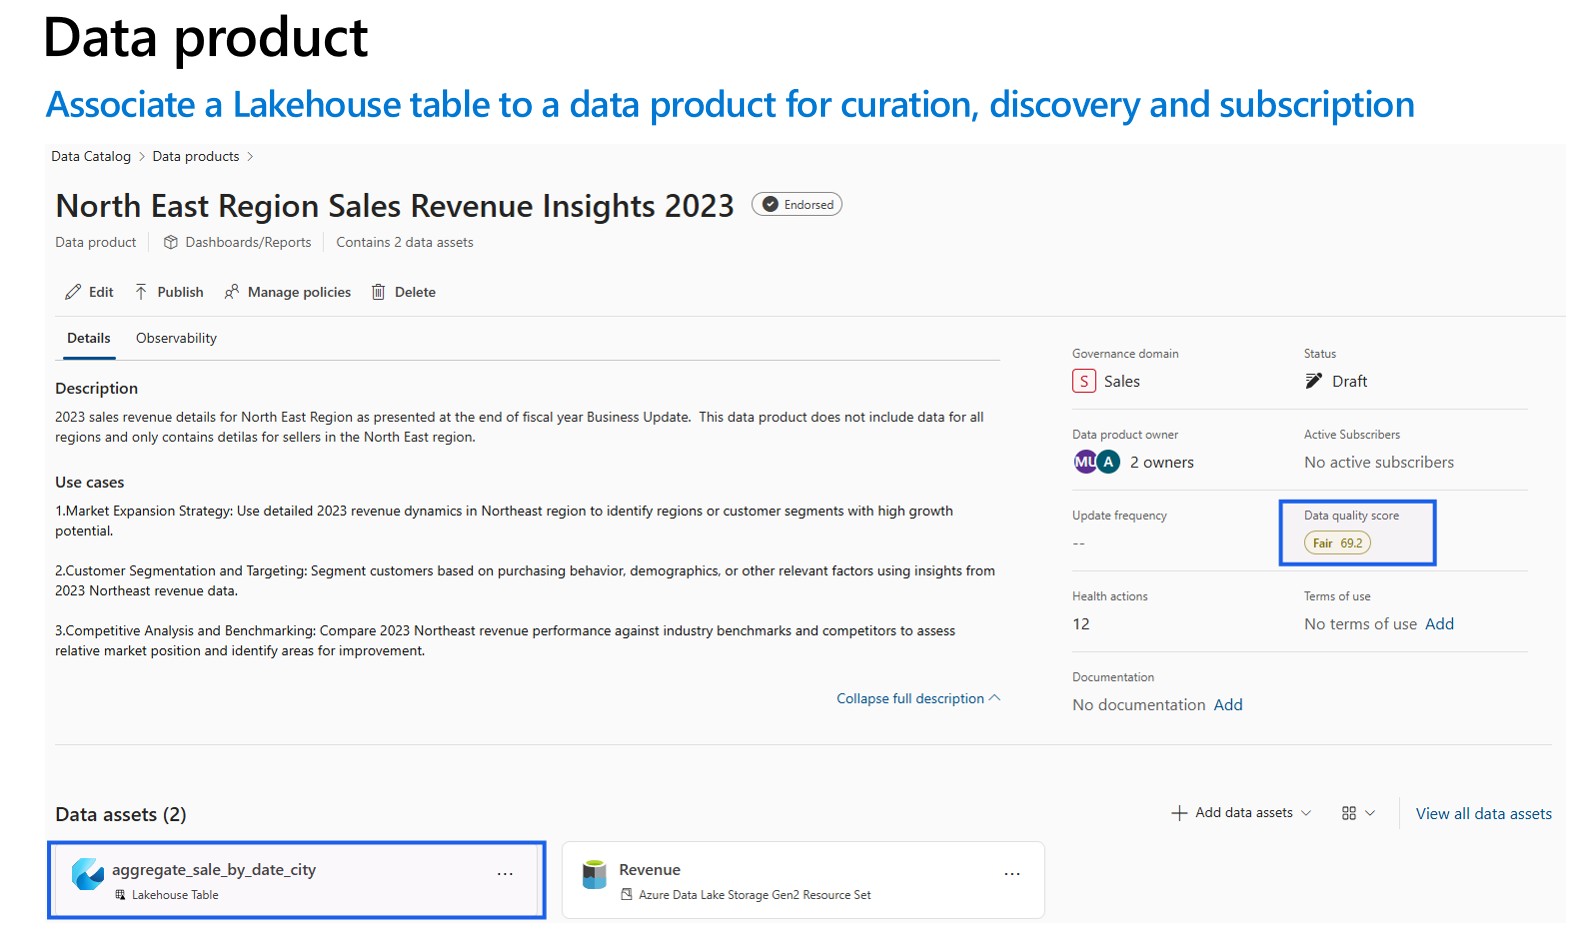Click the Edit pencil icon

[x=73, y=292]
